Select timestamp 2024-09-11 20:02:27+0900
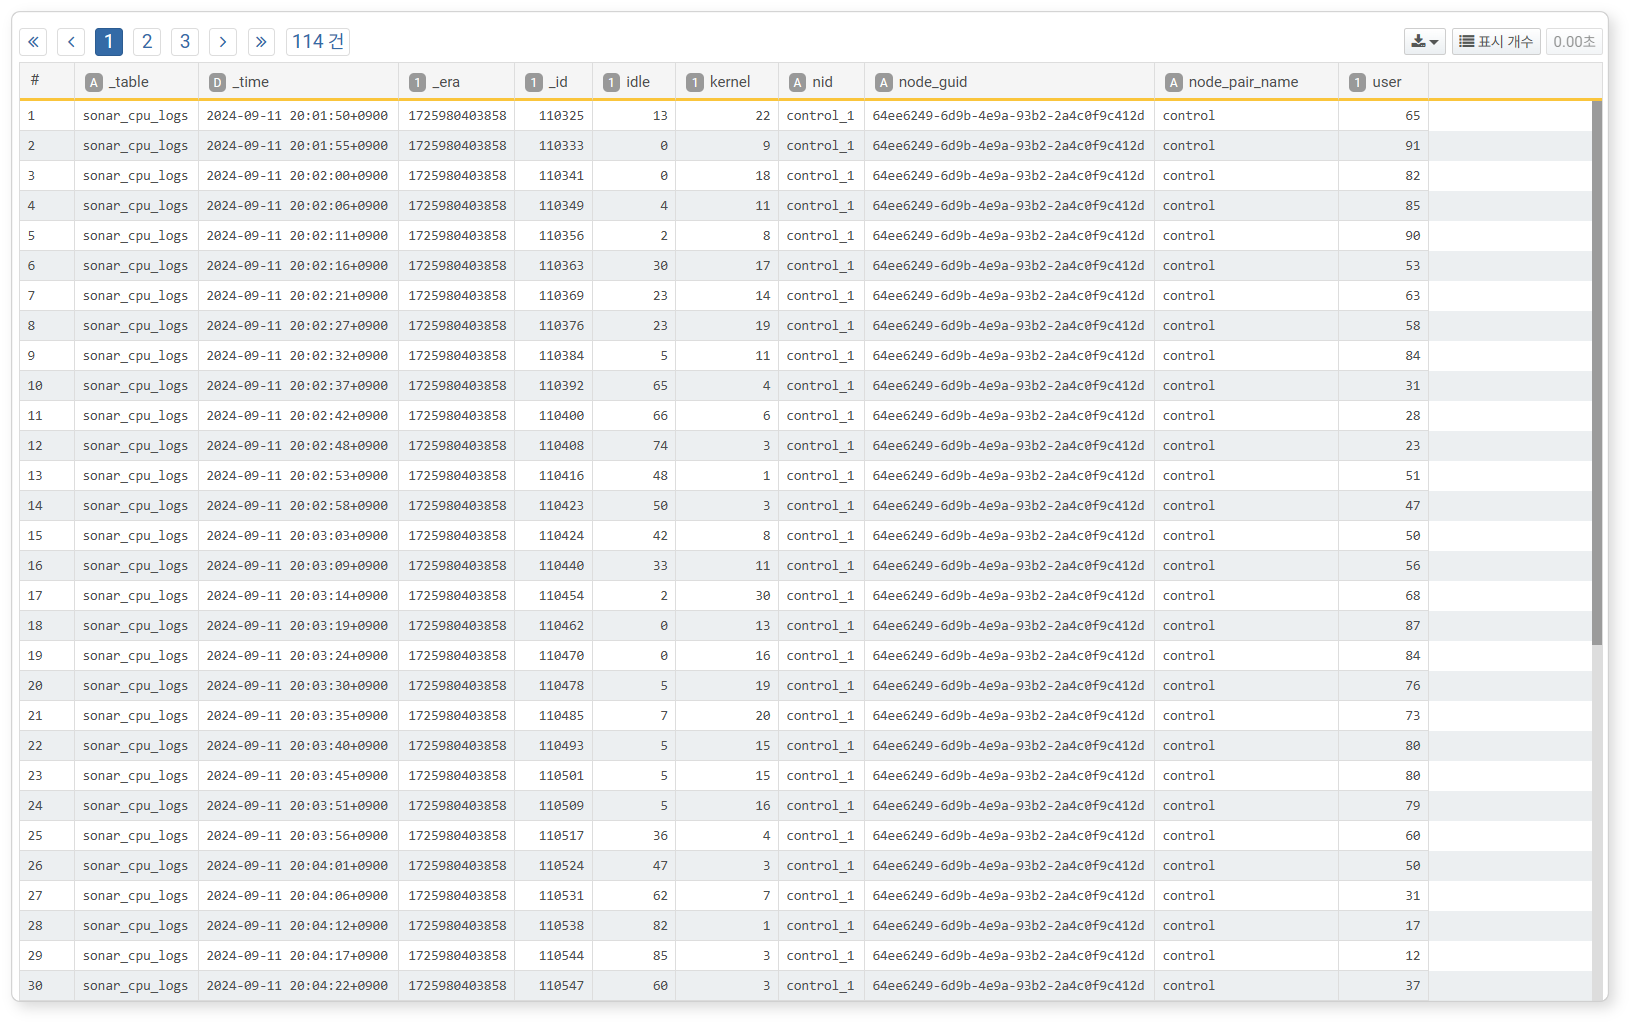Screen dimensions: 1631x1024 (x=297, y=326)
